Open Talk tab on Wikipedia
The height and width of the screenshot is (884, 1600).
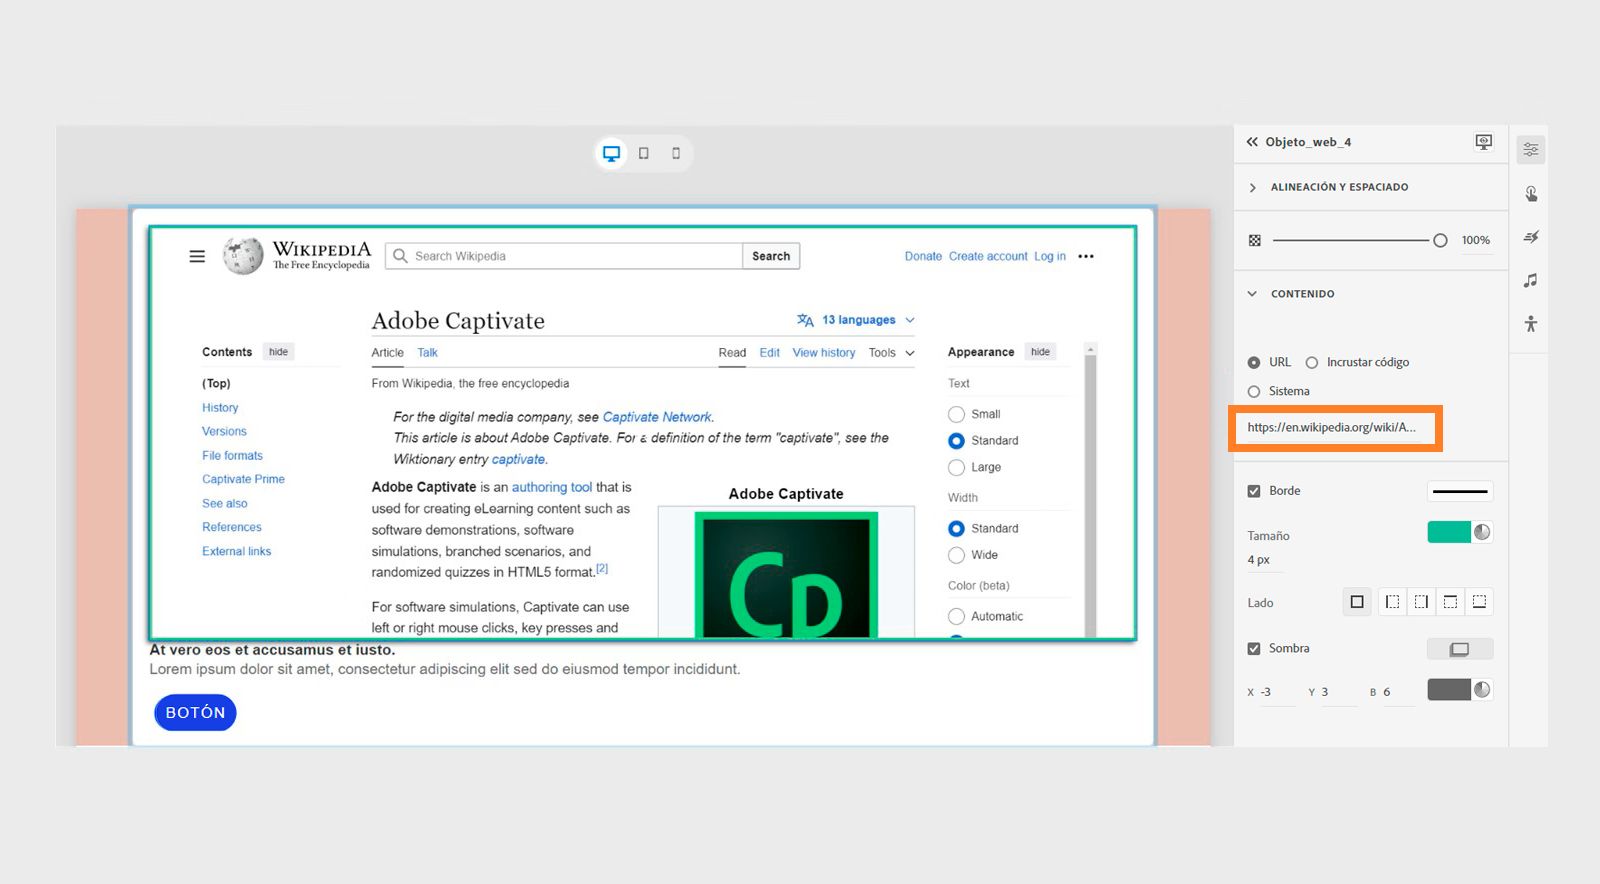coord(427,353)
